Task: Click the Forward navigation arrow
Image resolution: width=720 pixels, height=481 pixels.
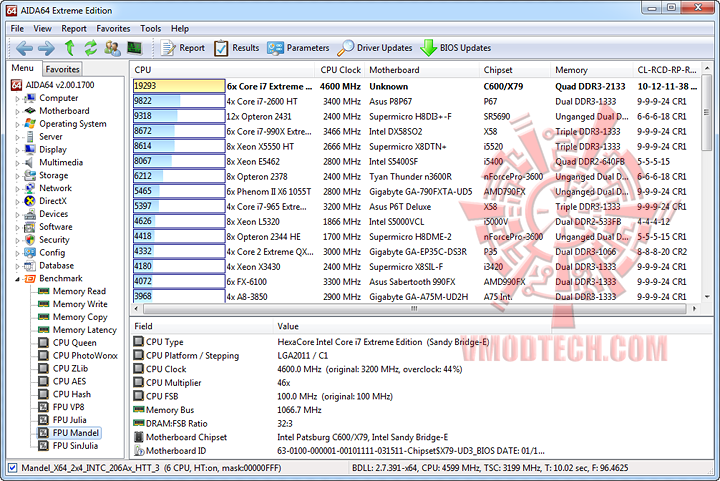Action: [x=46, y=48]
